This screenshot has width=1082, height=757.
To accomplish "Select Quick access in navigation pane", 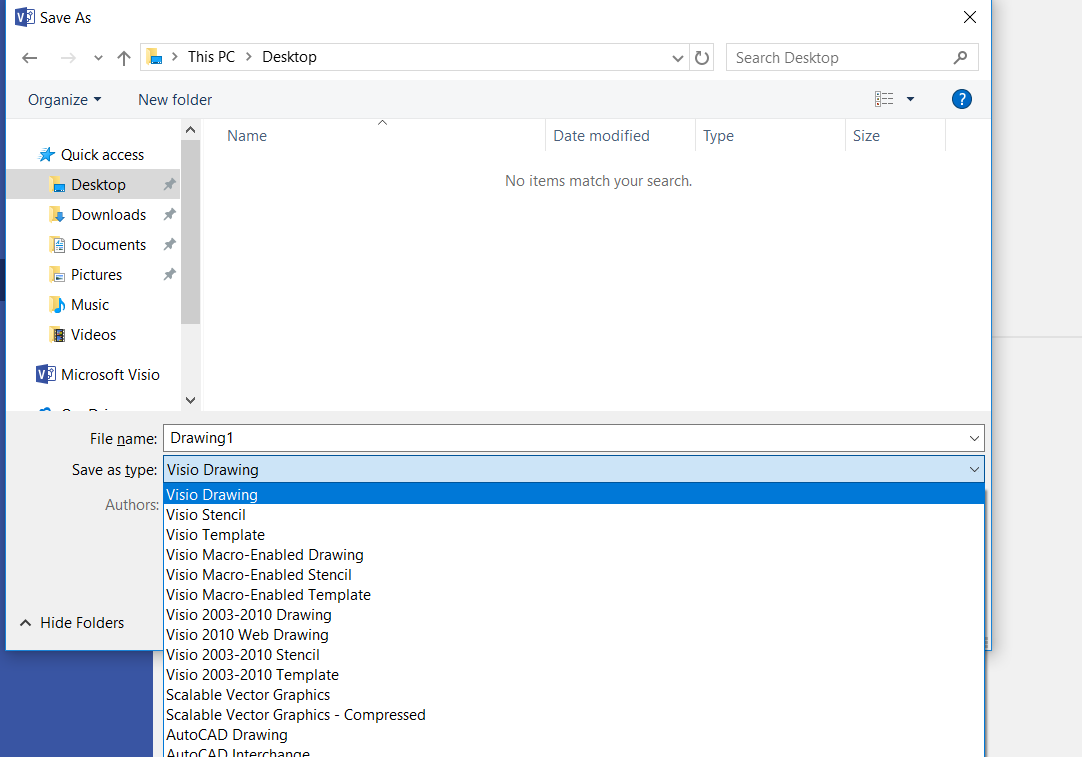I will [x=93, y=155].
